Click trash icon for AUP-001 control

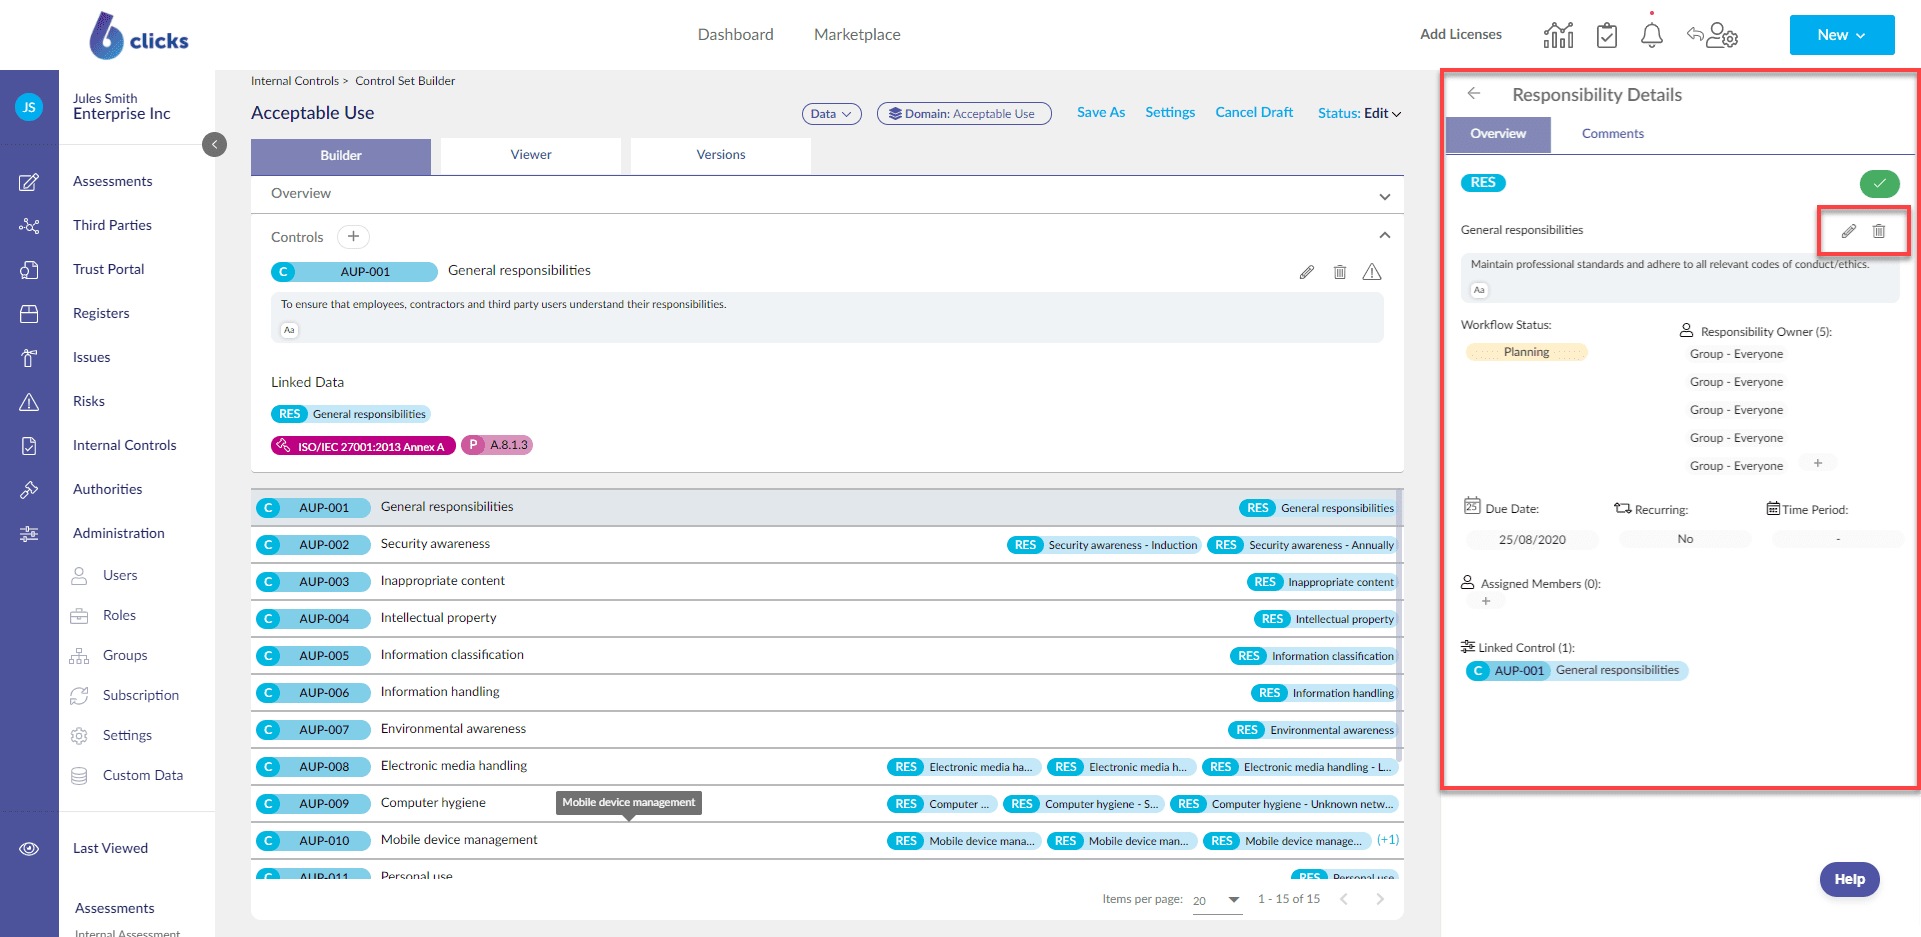pyautogui.click(x=1340, y=272)
